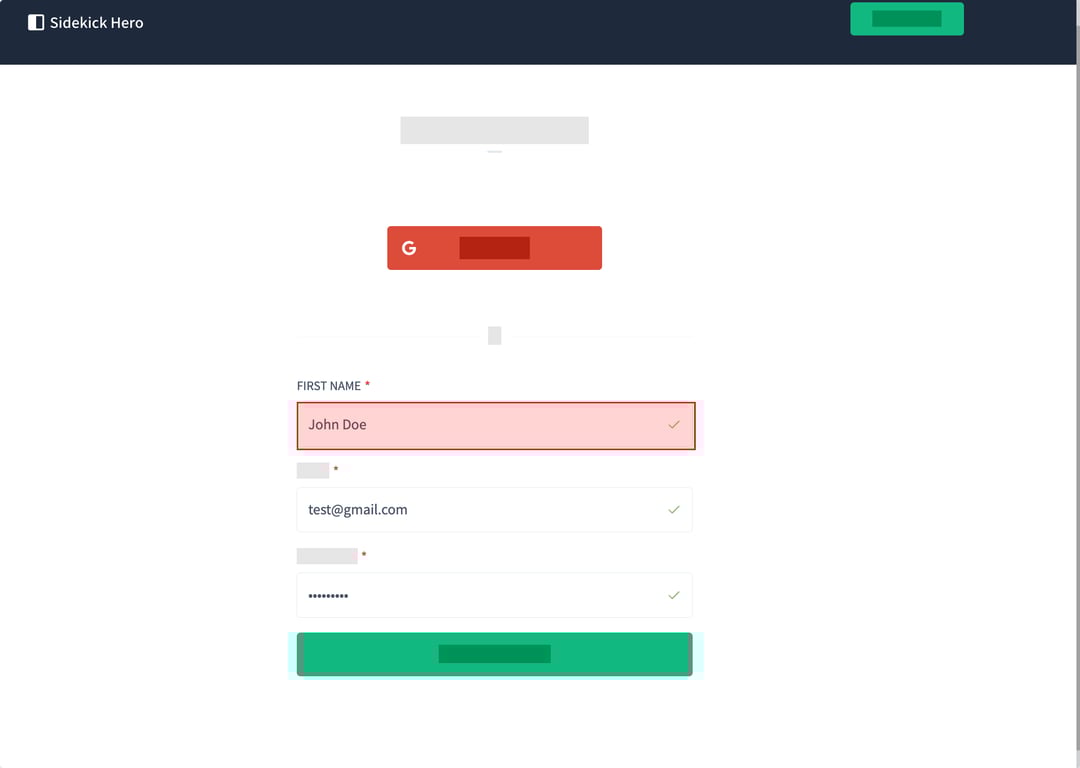
Task: Click the page heading above the Google button
Action: [494, 130]
